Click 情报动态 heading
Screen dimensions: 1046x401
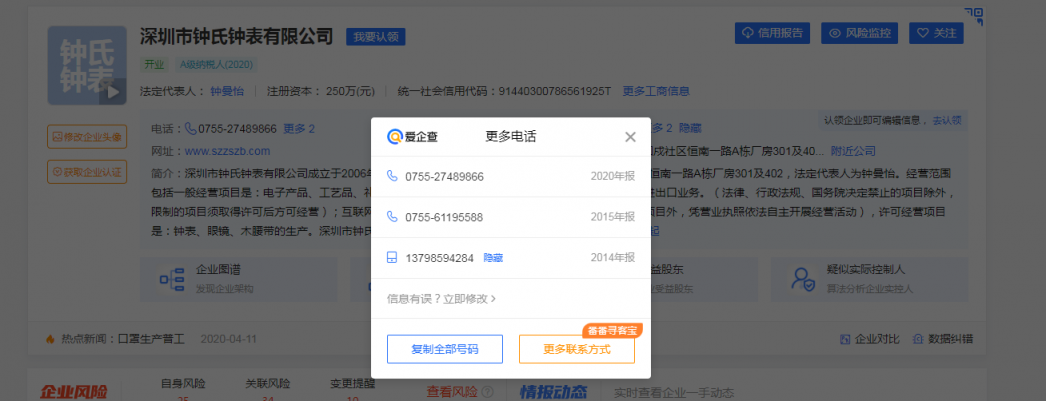click(x=554, y=392)
